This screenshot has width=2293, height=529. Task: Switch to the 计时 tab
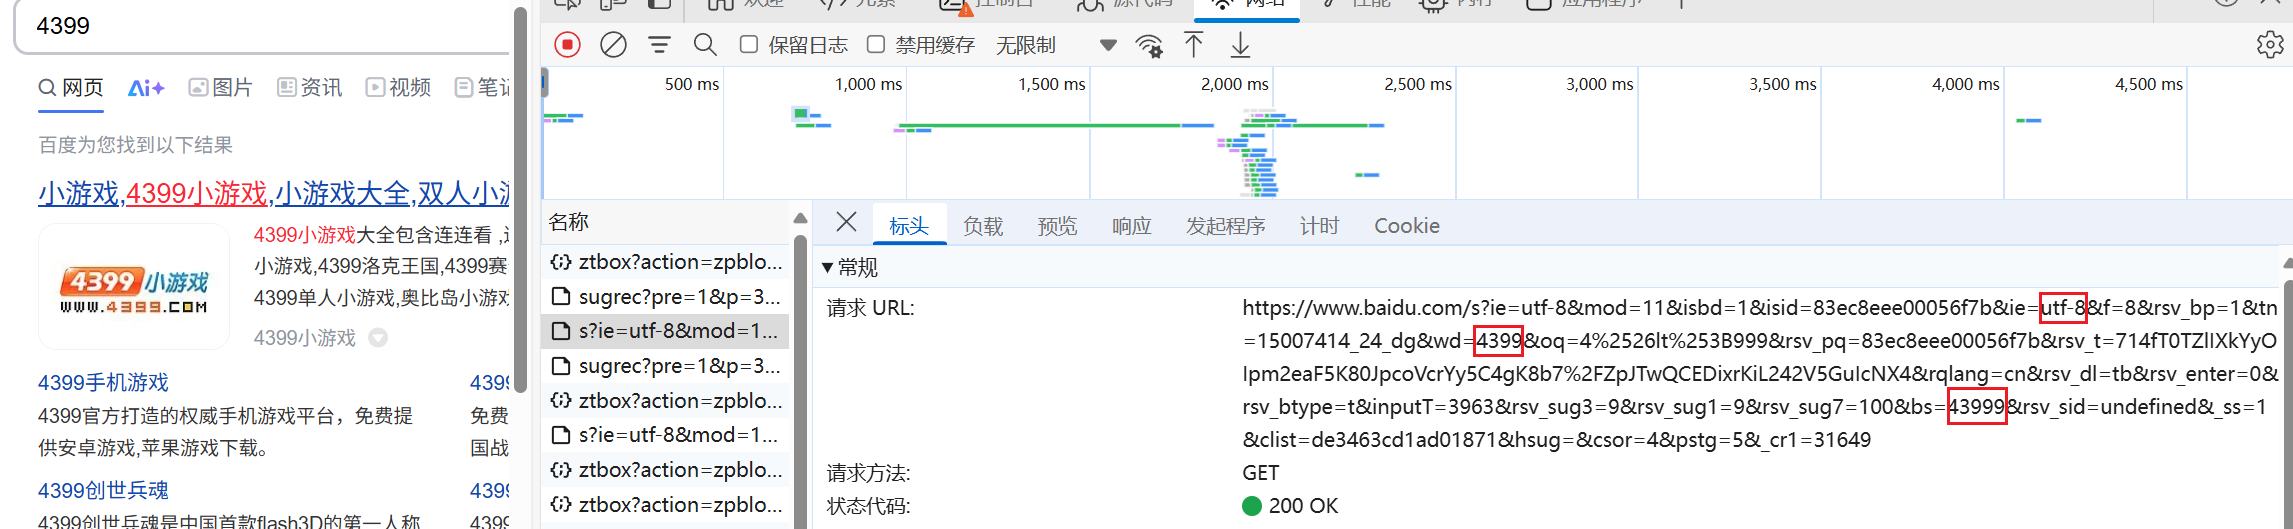tap(1319, 226)
